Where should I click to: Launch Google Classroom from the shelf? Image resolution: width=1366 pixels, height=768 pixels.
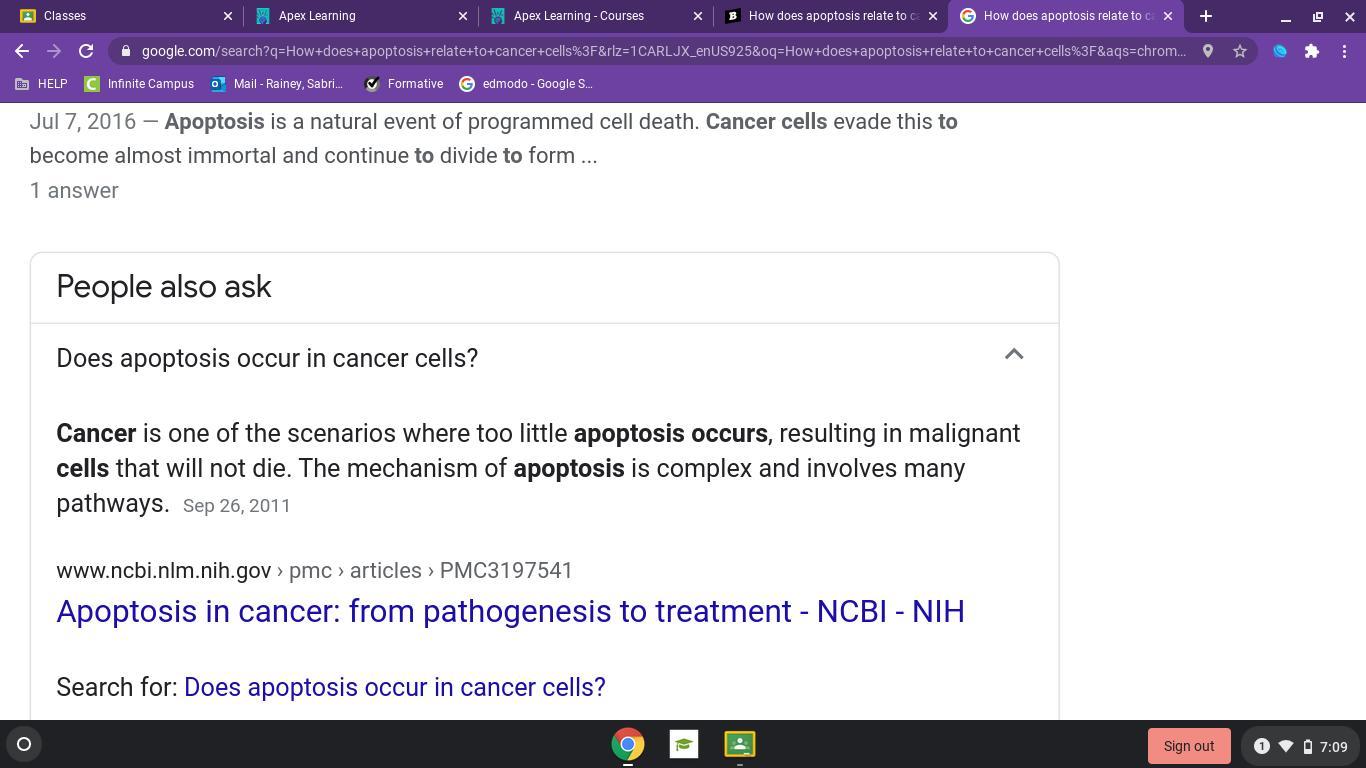pos(740,745)
